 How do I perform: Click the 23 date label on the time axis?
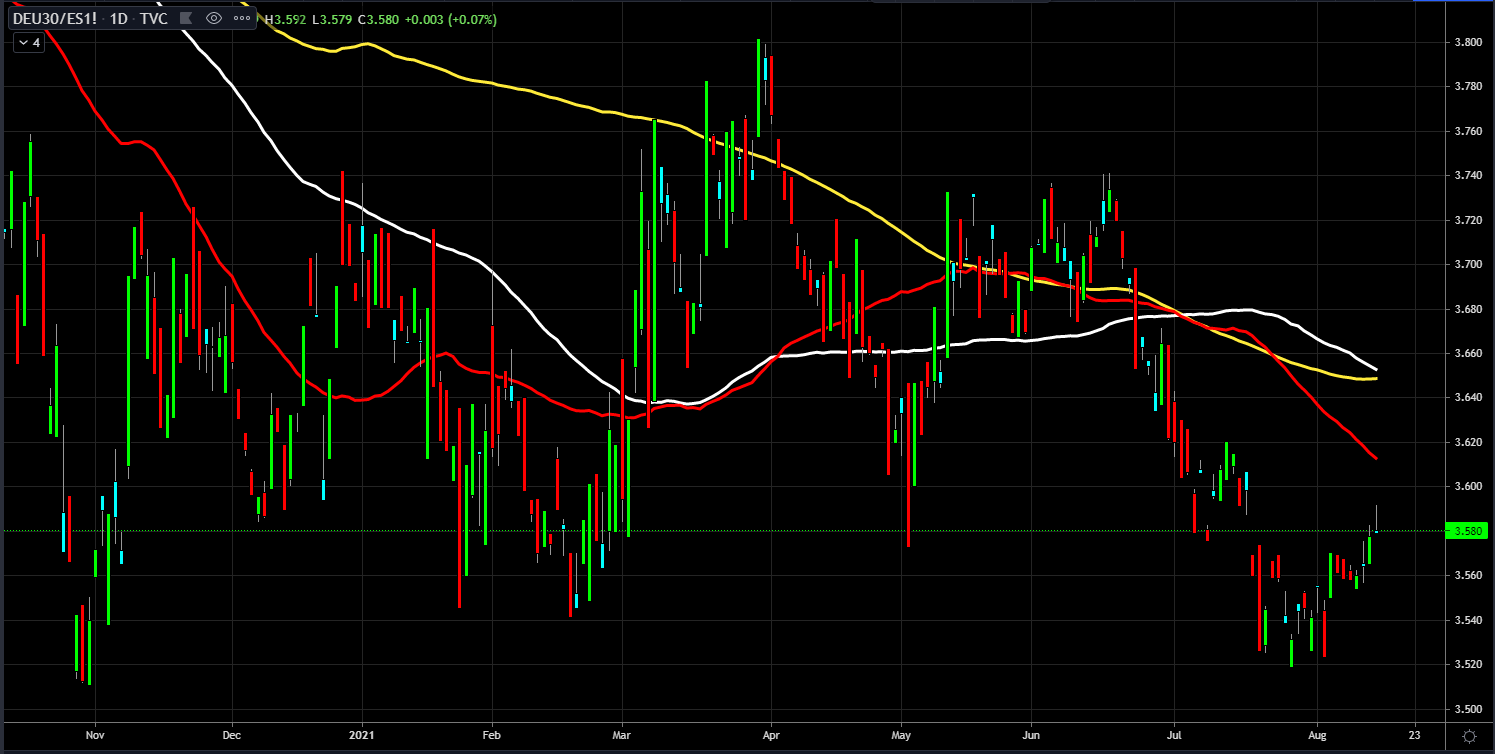click(1414, 735)
